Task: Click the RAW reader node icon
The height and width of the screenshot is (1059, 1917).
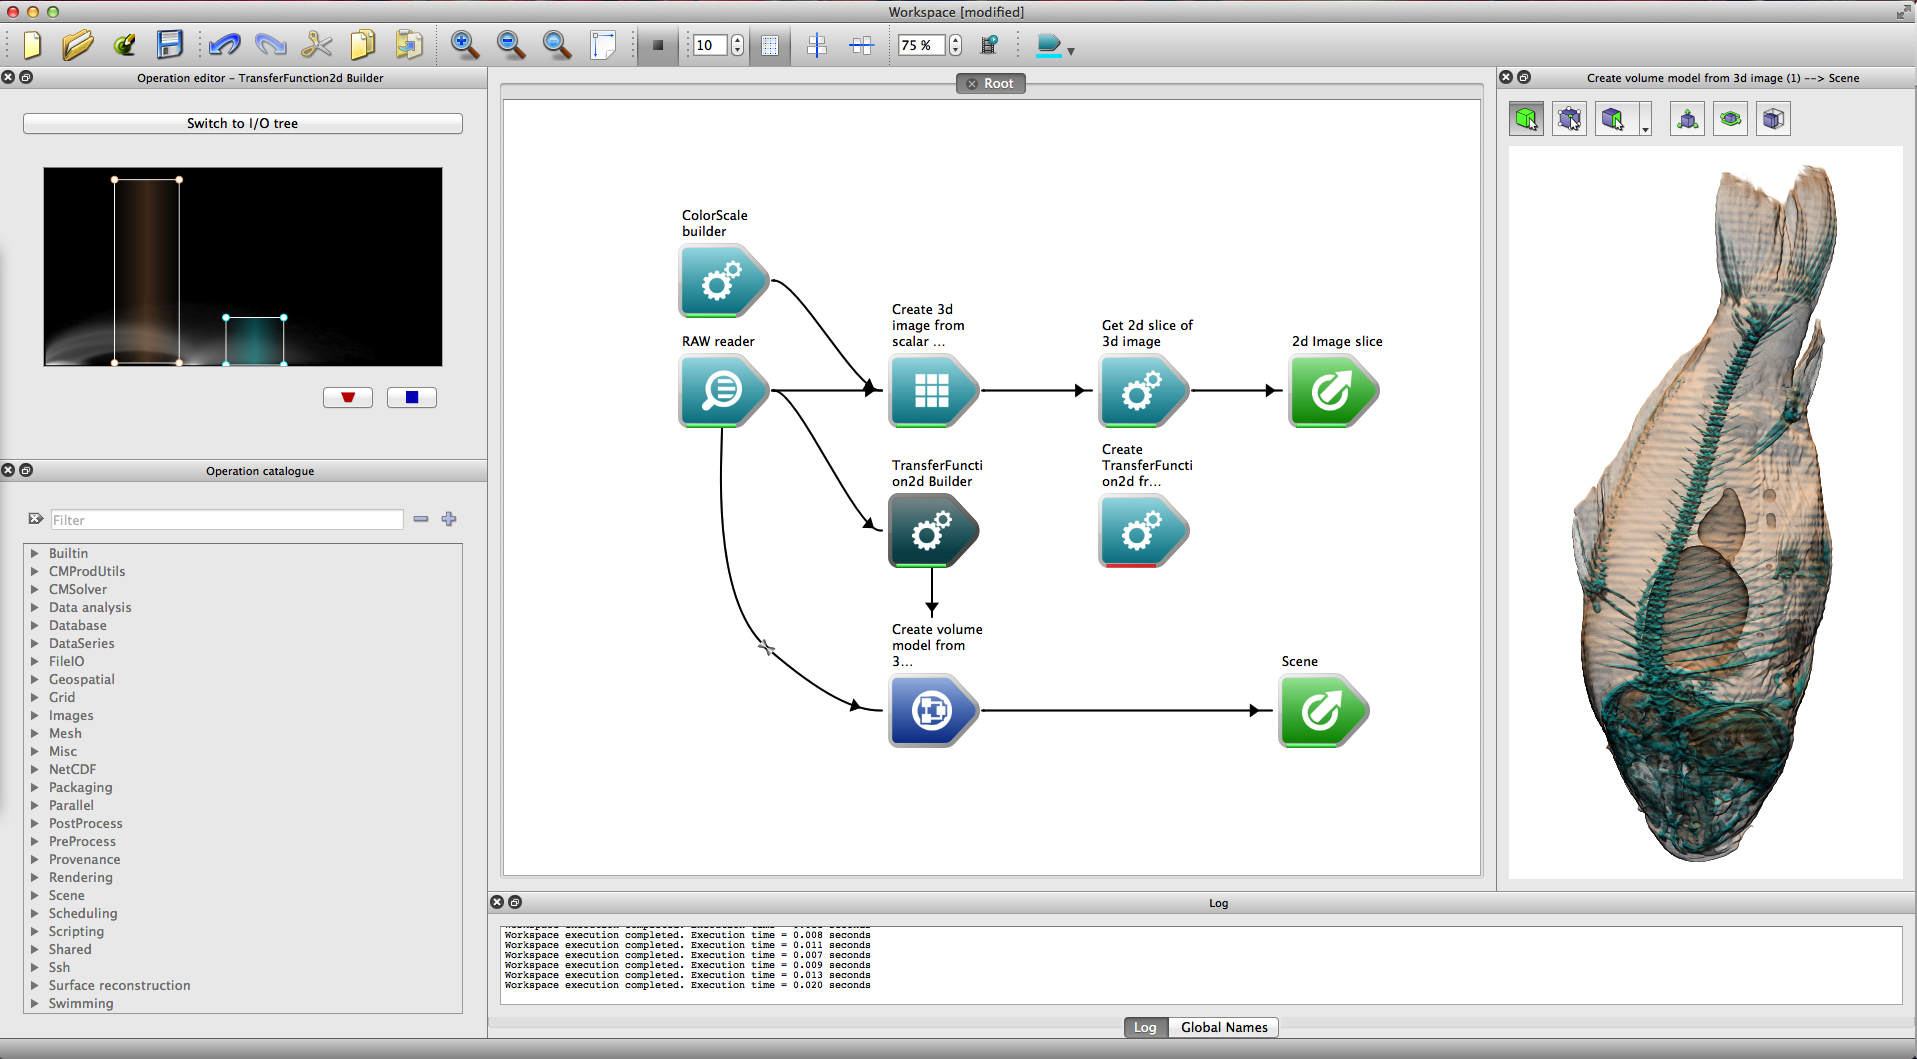Action: click(x=723, y=391)
